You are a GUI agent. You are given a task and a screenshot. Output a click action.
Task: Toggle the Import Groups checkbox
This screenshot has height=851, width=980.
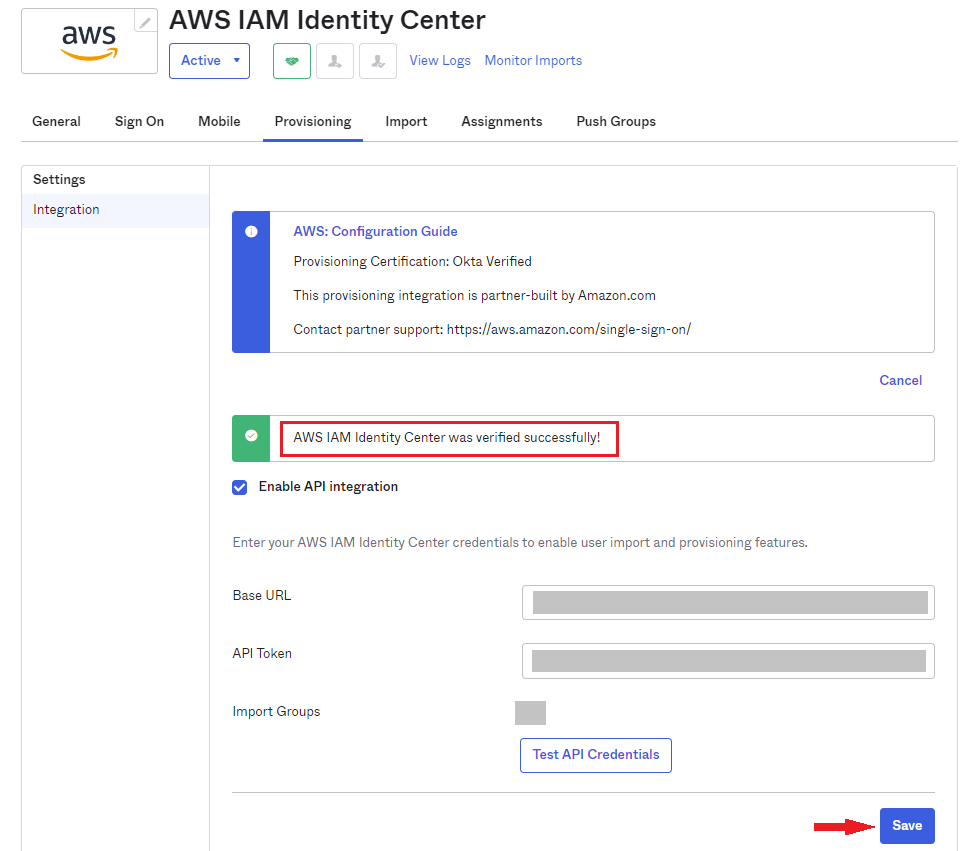tap(530, 712)
